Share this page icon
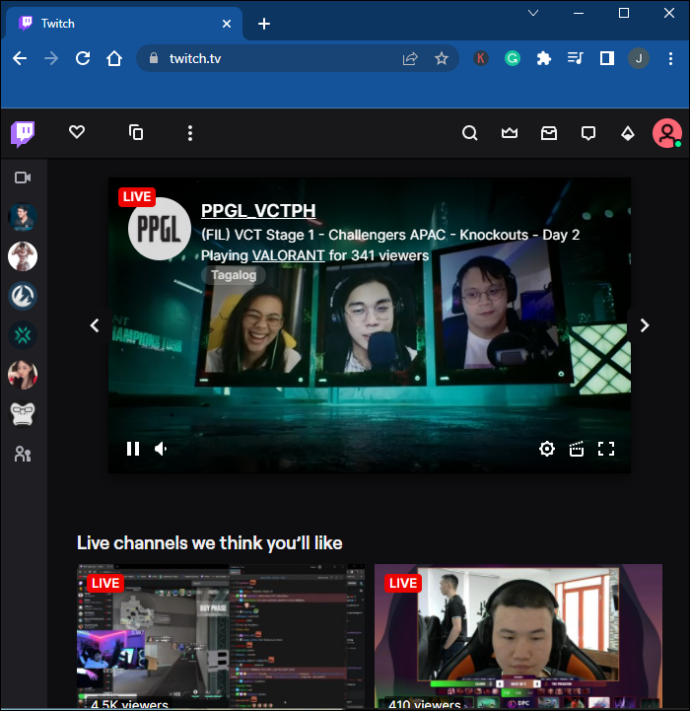Image resolution: width=690 pixels, height=711 pixels. click(410, 58)
